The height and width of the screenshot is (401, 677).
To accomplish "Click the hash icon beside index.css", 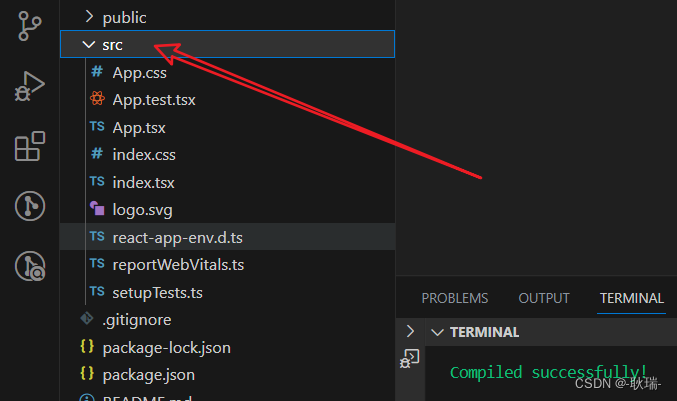I will [x=97, y=154].
